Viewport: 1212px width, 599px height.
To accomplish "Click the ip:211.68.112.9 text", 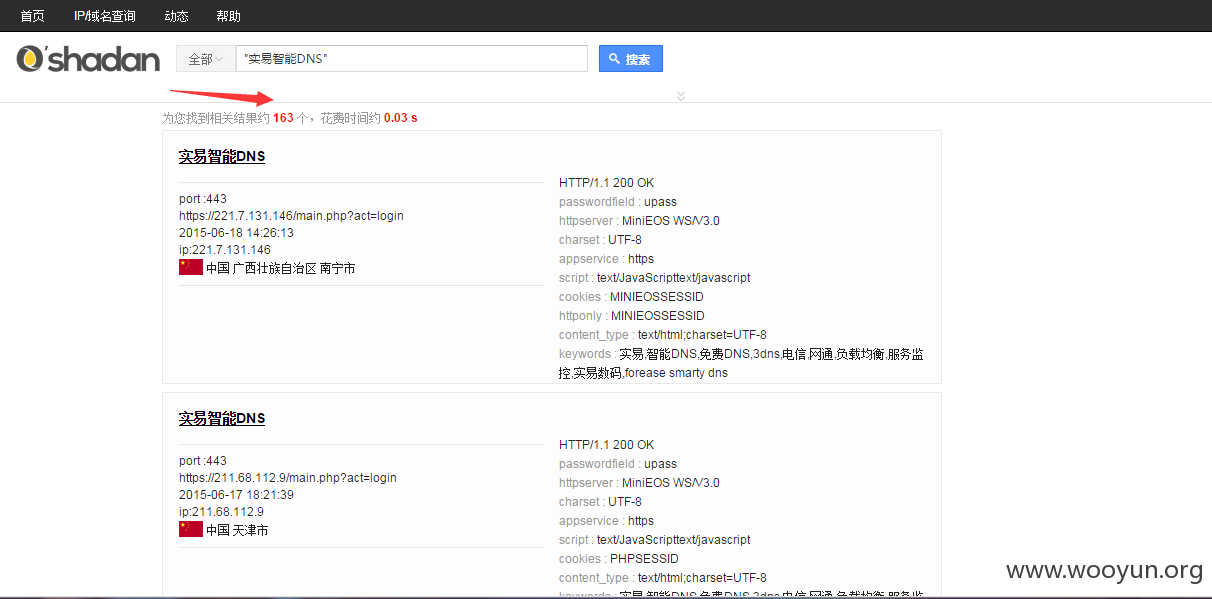I will (221, 511).
